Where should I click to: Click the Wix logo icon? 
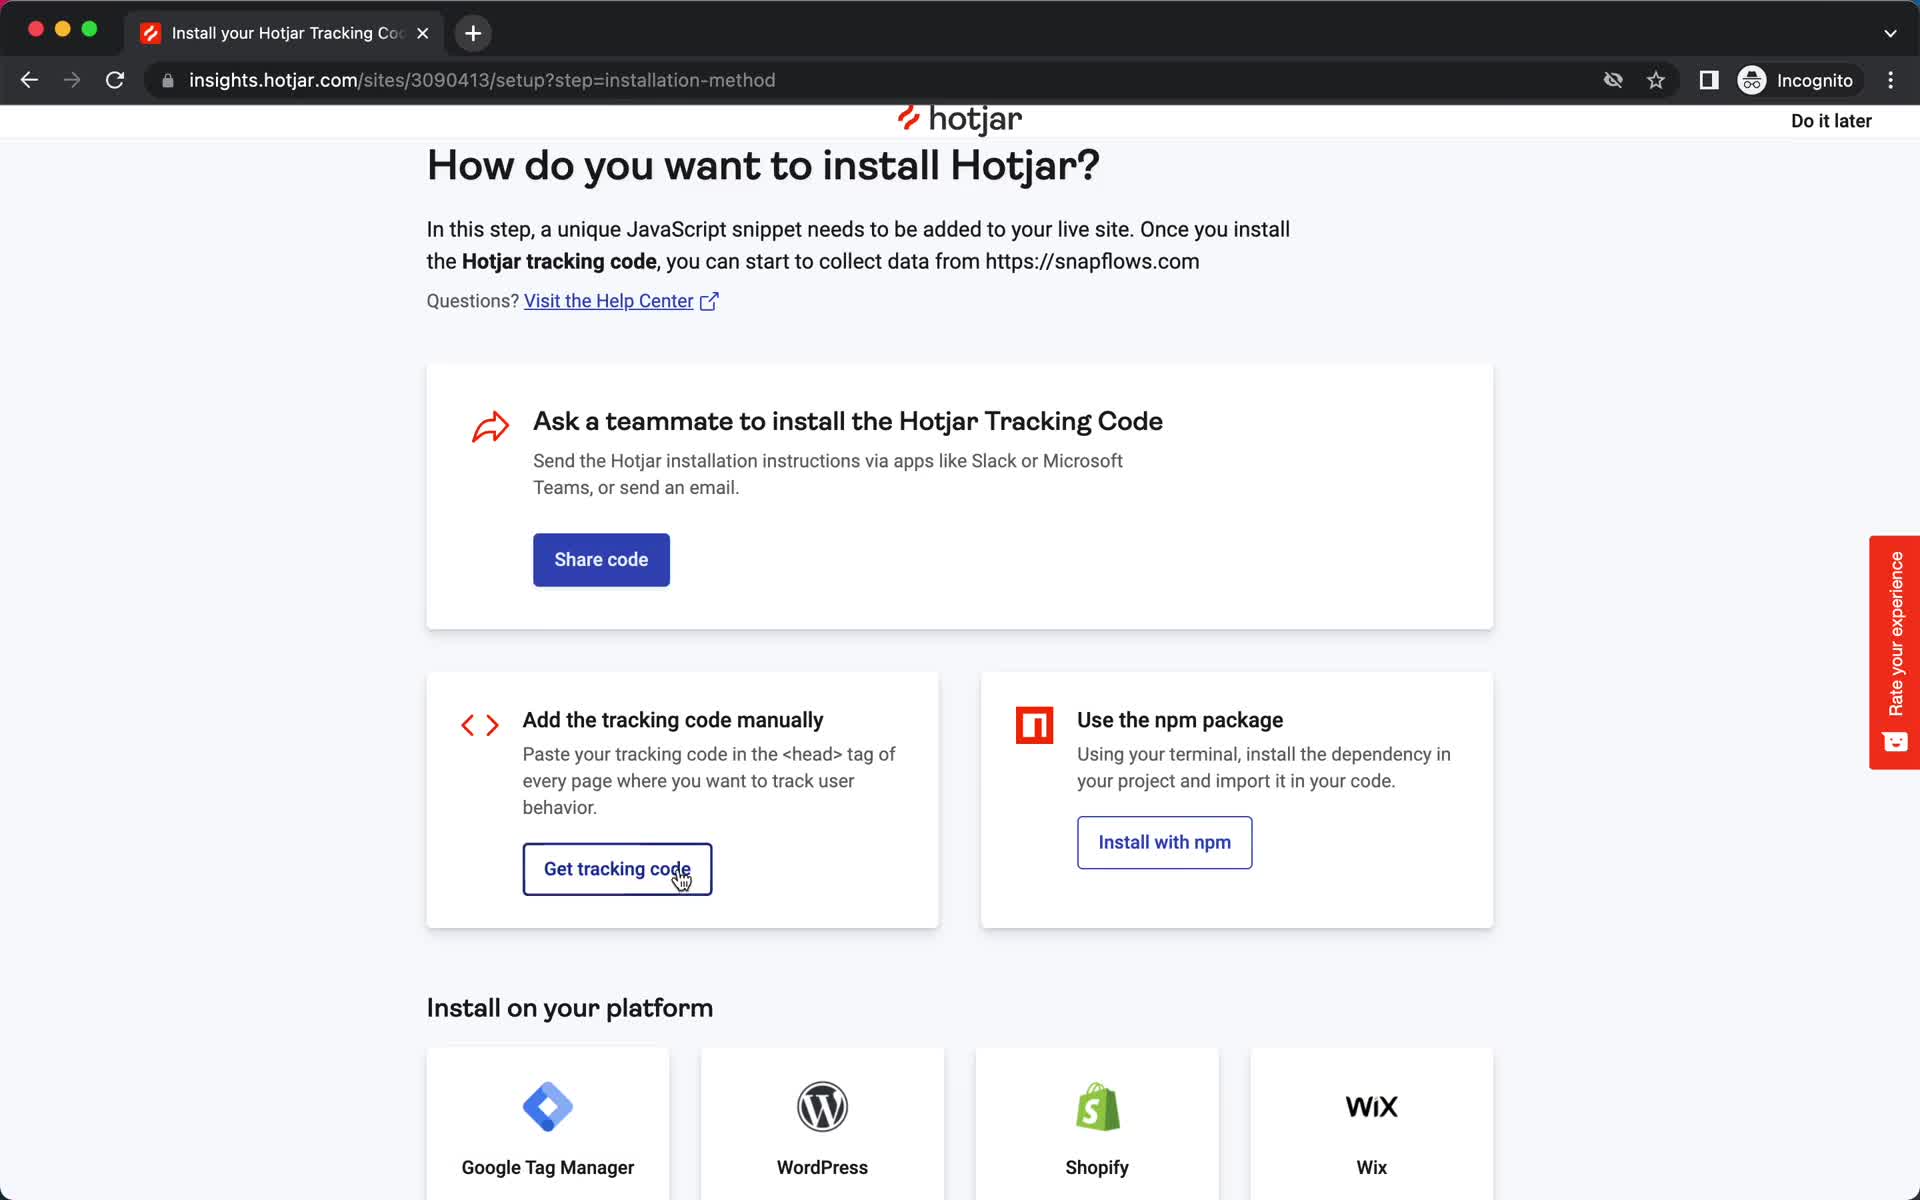[x=1371, y=1105]
